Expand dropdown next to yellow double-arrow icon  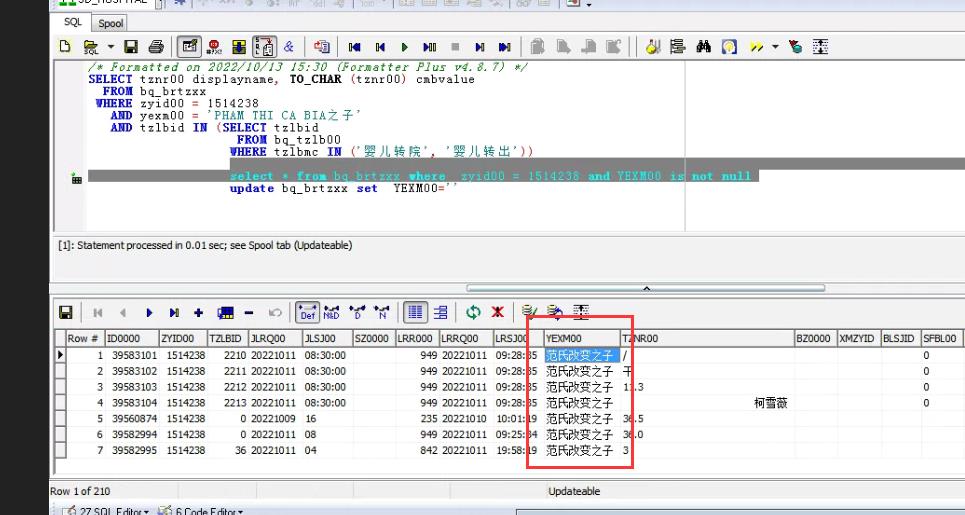775,47
